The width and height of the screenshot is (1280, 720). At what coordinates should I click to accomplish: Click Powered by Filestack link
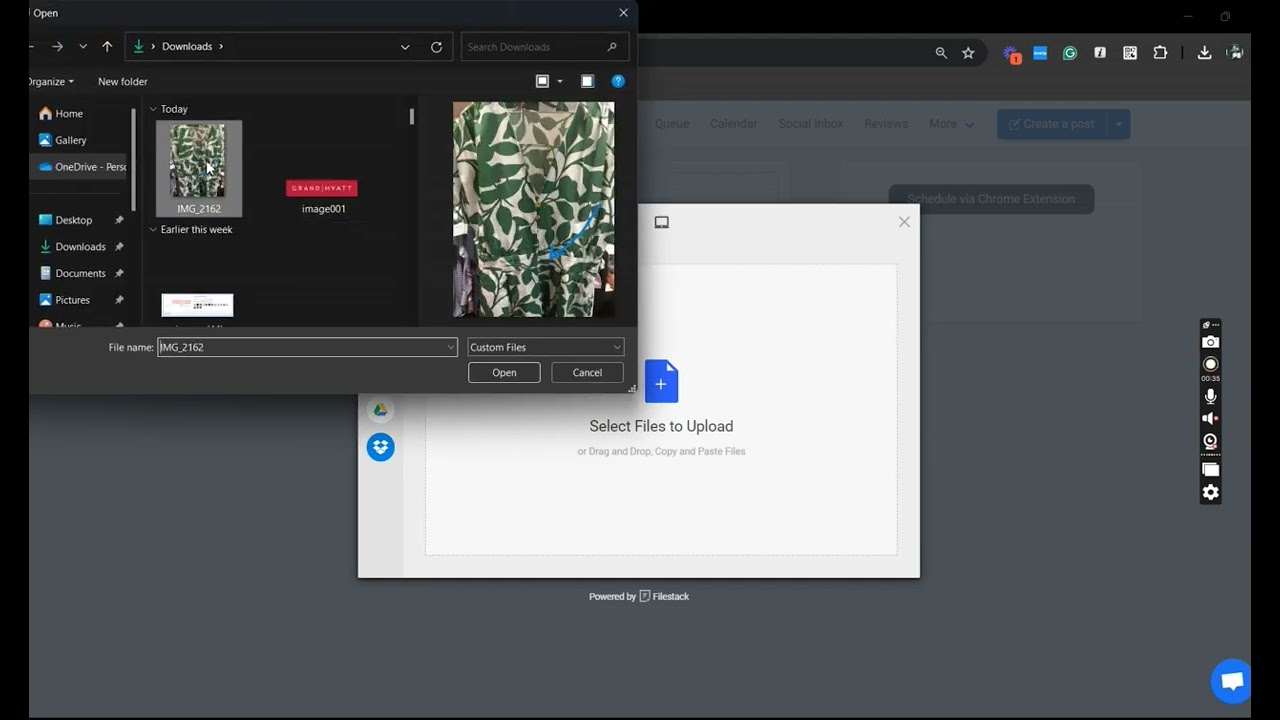click(x=639, y=597)
